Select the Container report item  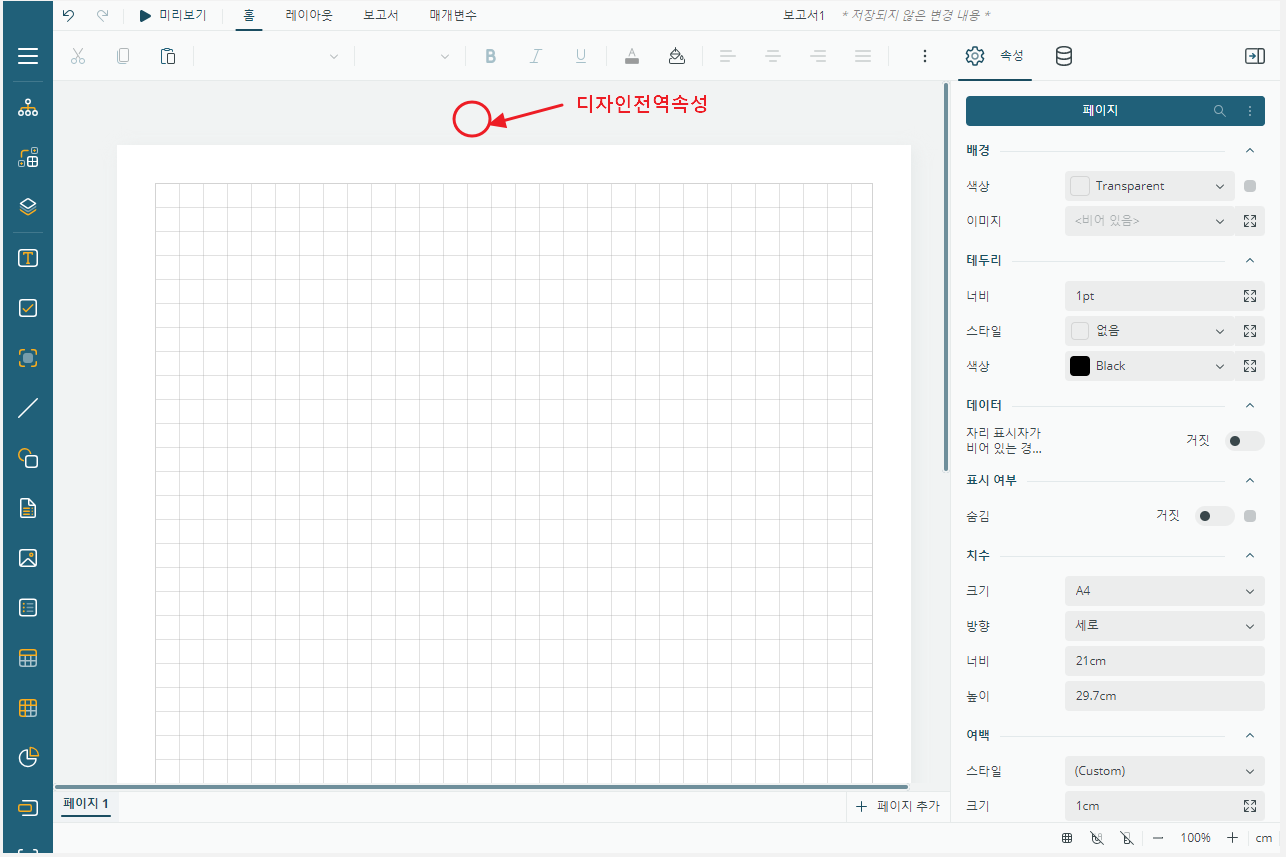tap(27, 358)
